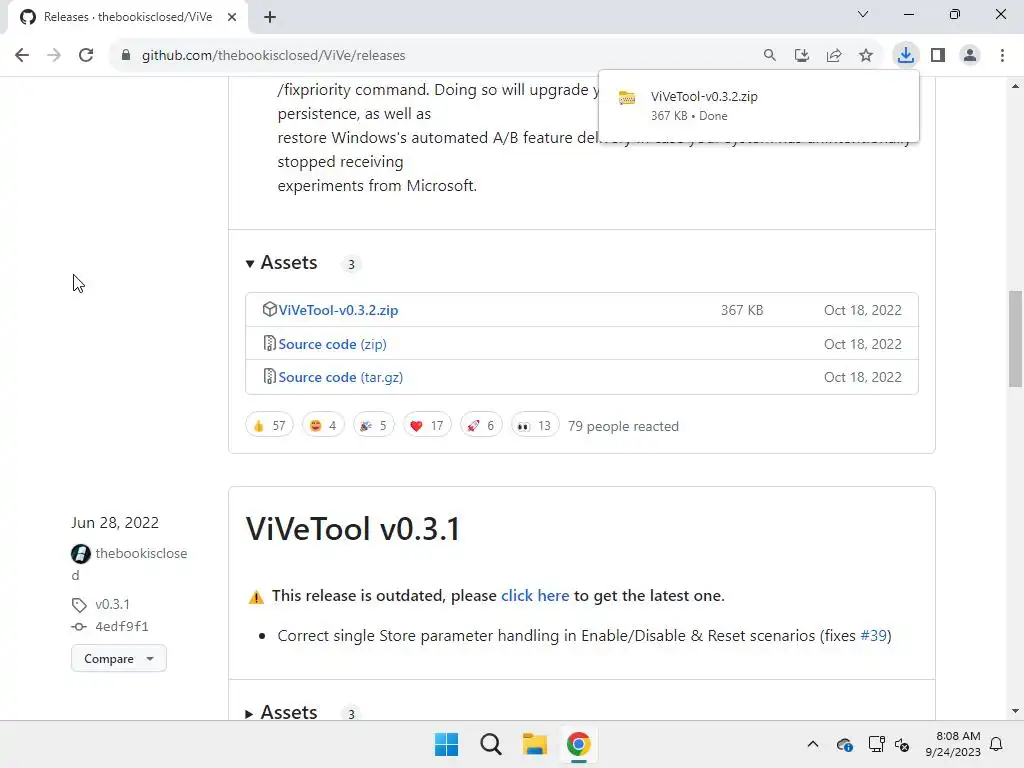Viewport: 1024px width, 768px height.
Task: Download Source code (zip) link
Action: 332,344
